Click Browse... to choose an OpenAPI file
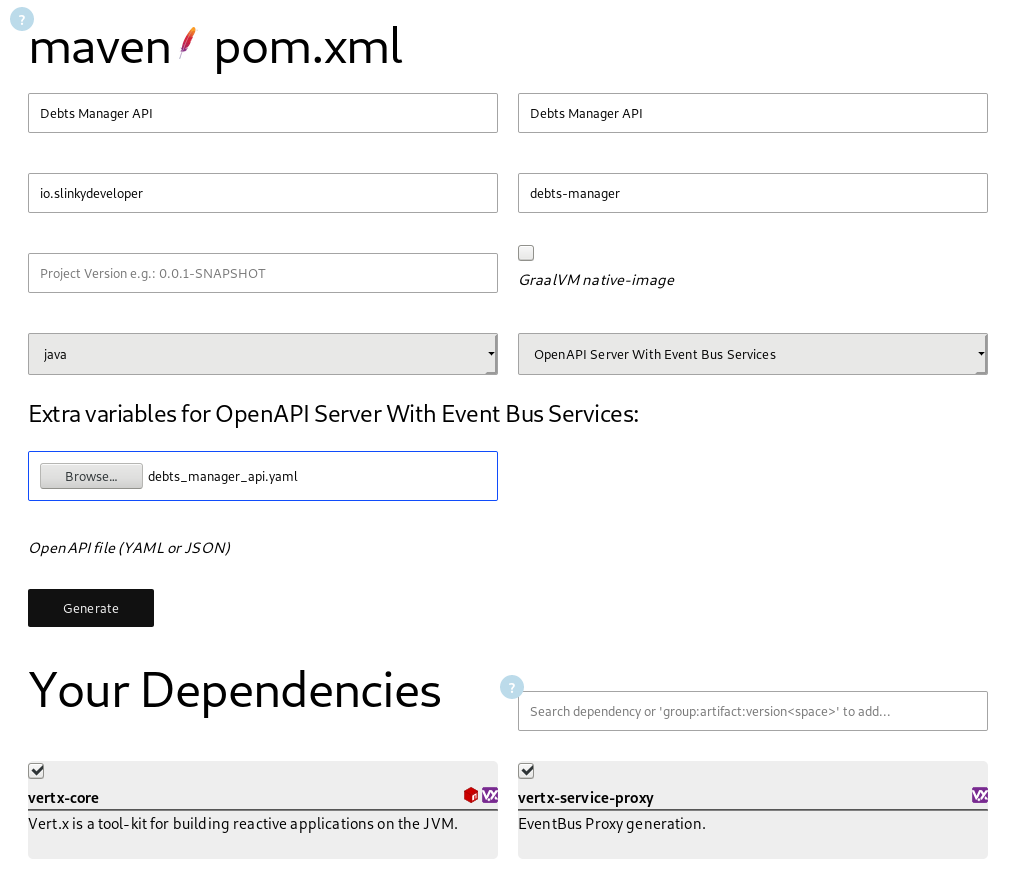This screenshot has height=869, width=1015. click(91, 476)
